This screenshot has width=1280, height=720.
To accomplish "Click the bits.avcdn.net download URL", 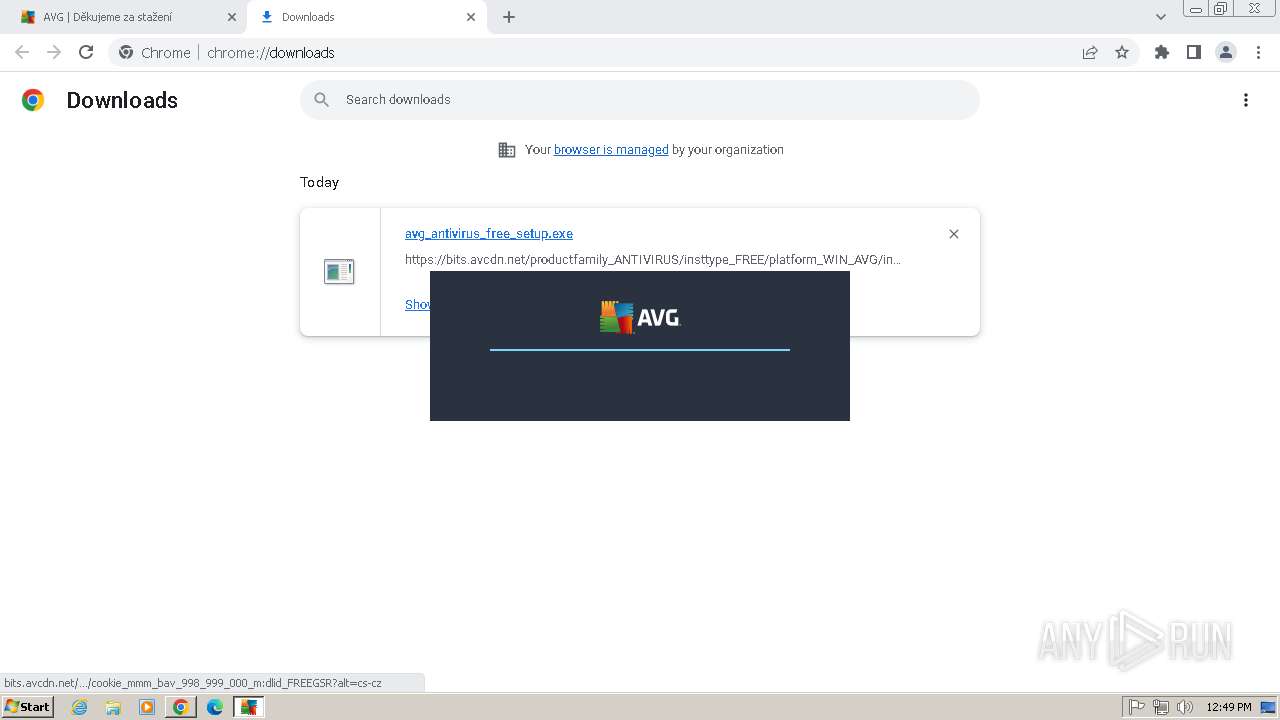I will point(653,260).
